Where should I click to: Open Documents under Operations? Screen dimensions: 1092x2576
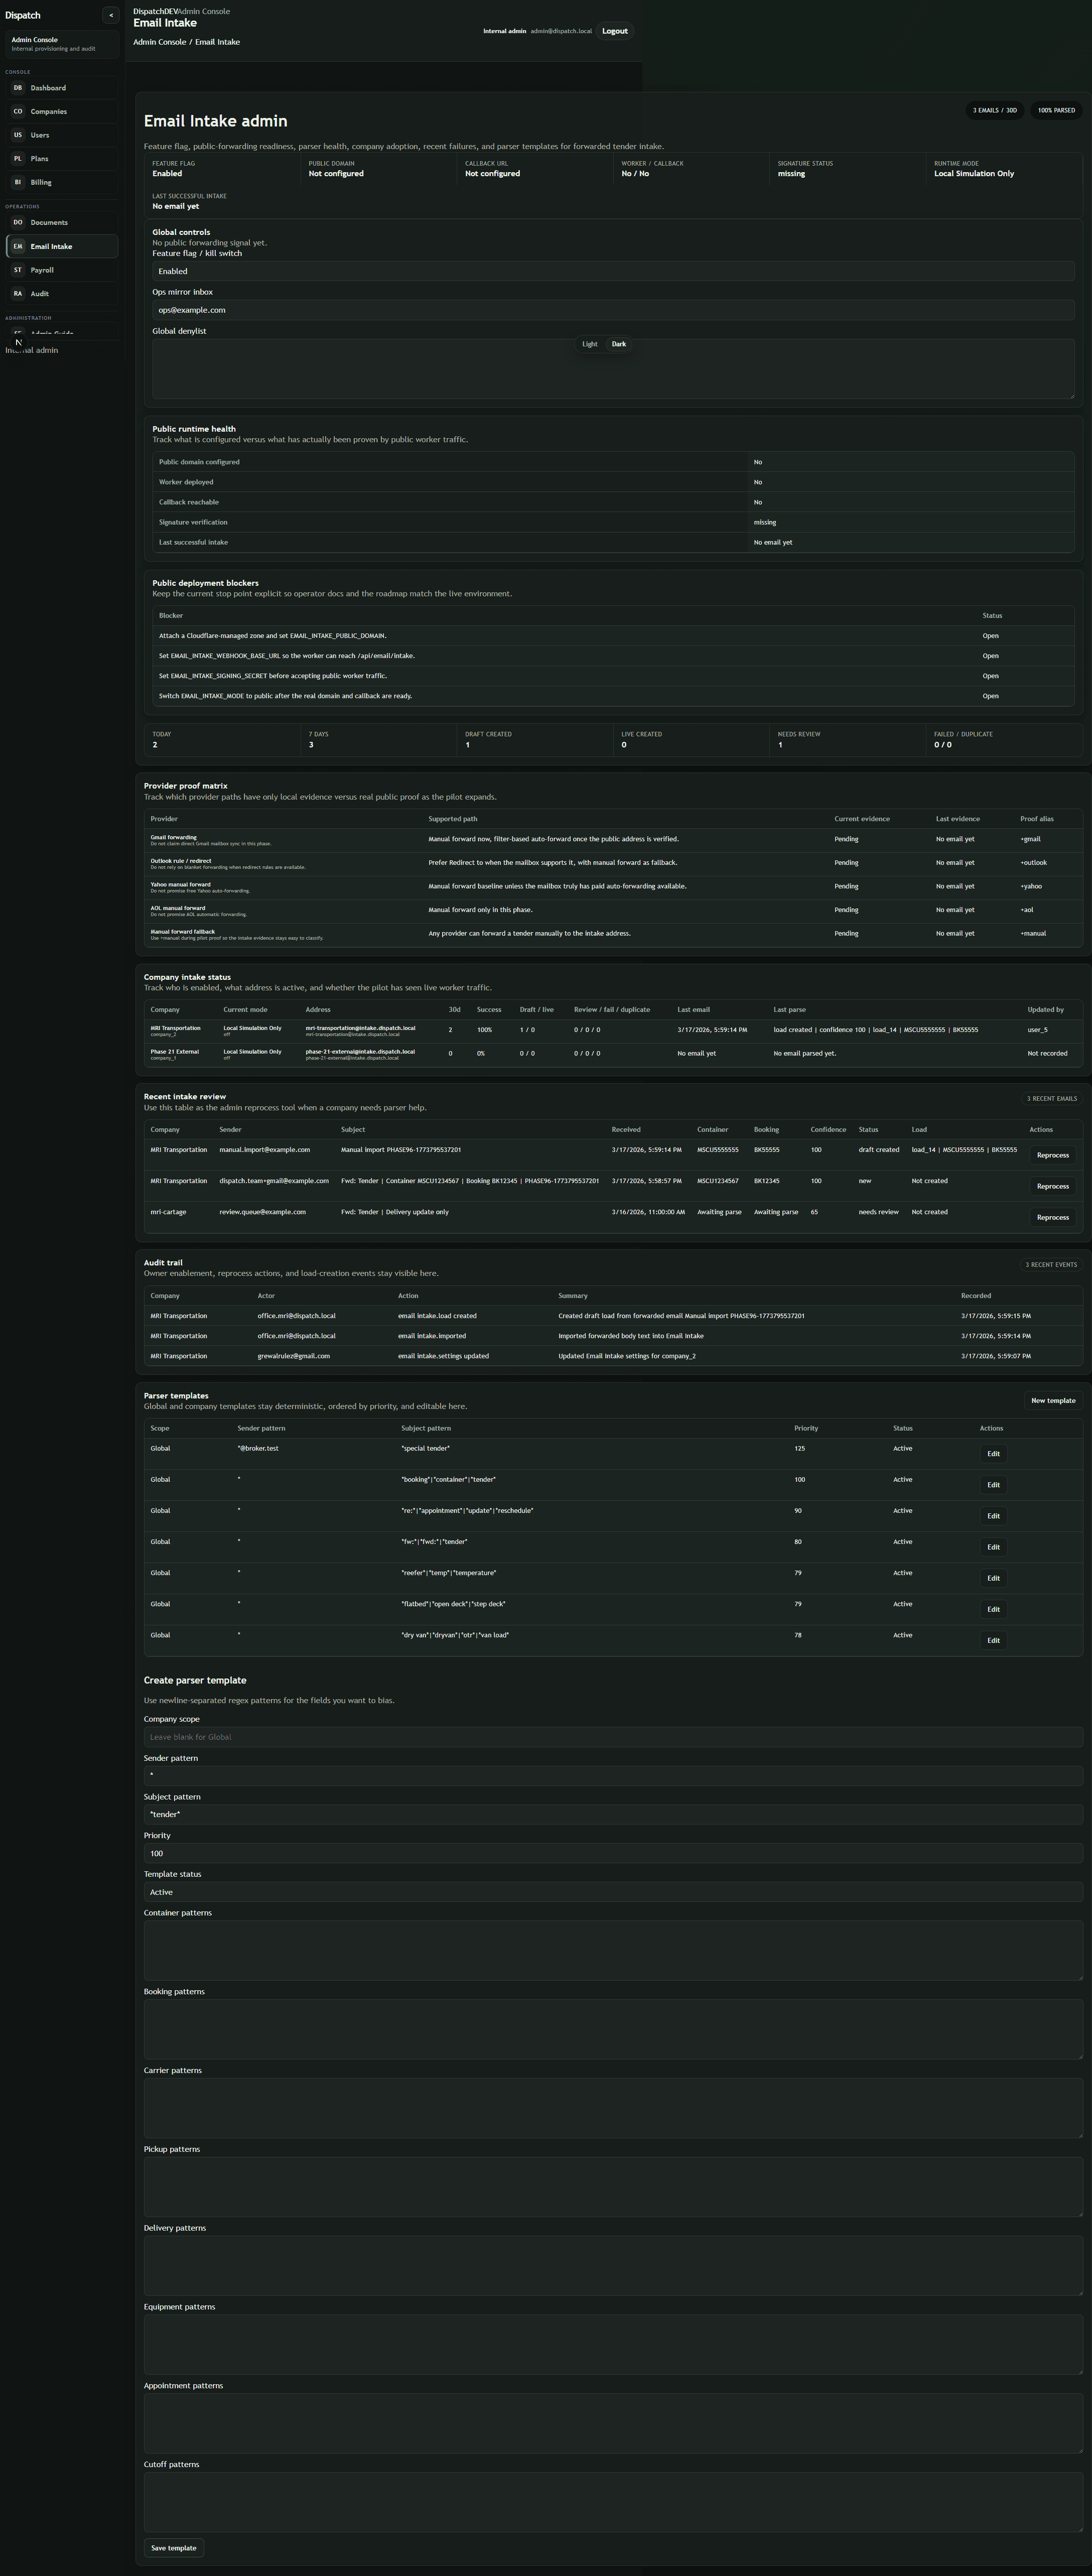point(62,222)
